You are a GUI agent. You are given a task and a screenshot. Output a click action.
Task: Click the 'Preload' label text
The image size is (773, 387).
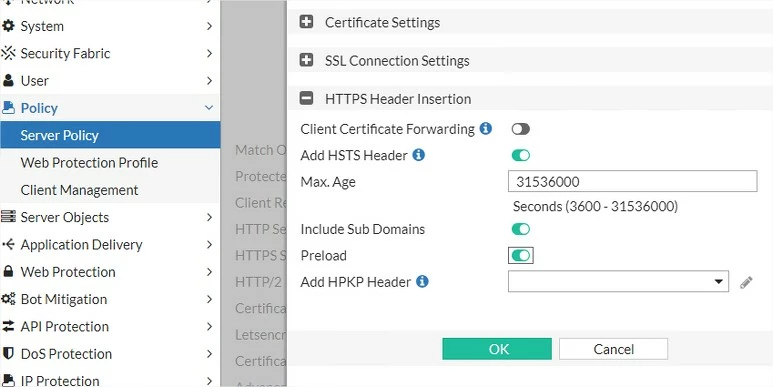tap(323, 255)
